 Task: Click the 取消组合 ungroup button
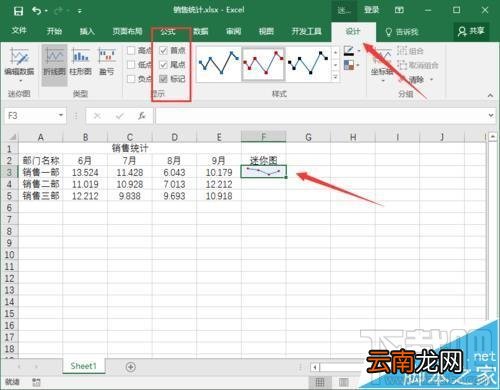pos(418,65)
